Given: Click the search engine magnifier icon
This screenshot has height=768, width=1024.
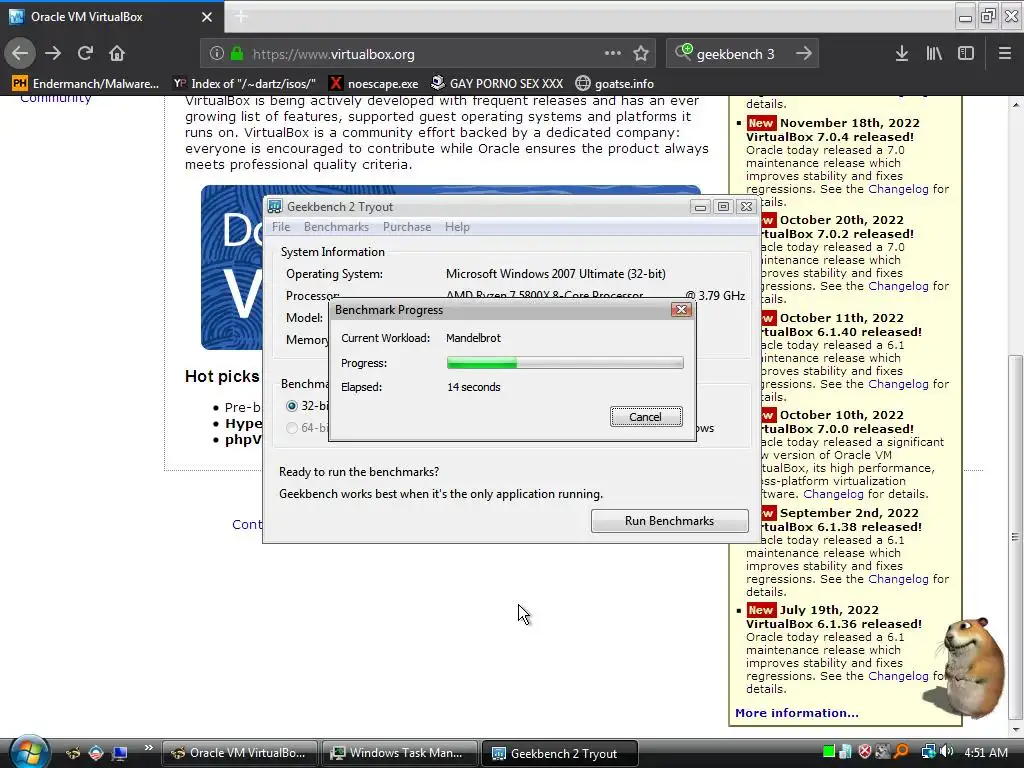Looking at the screenshot, I should pos(683,52).
